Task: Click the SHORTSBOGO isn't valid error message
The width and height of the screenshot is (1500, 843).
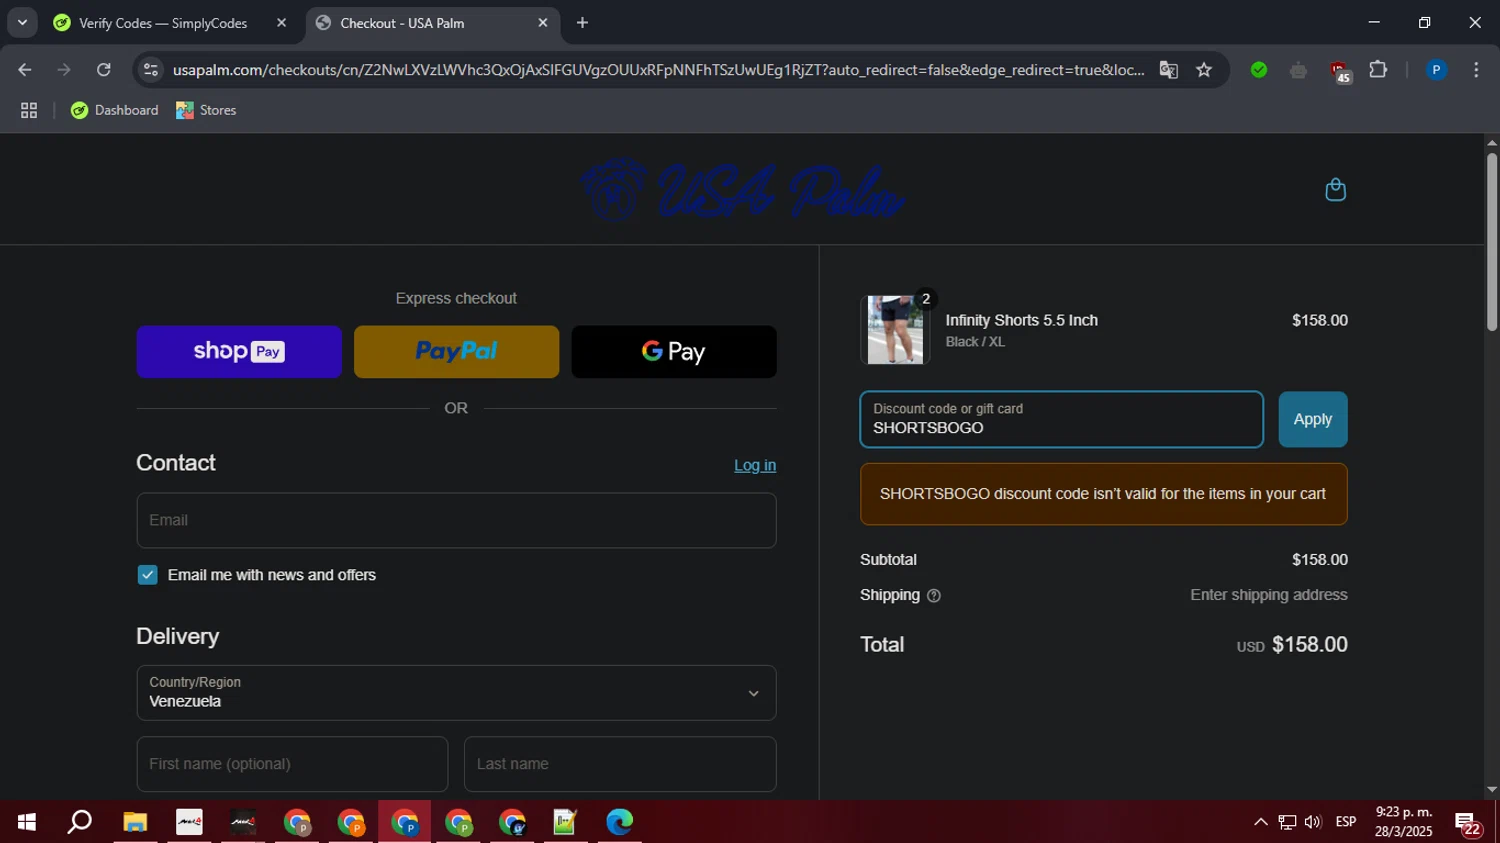Action: [1104, 494]
